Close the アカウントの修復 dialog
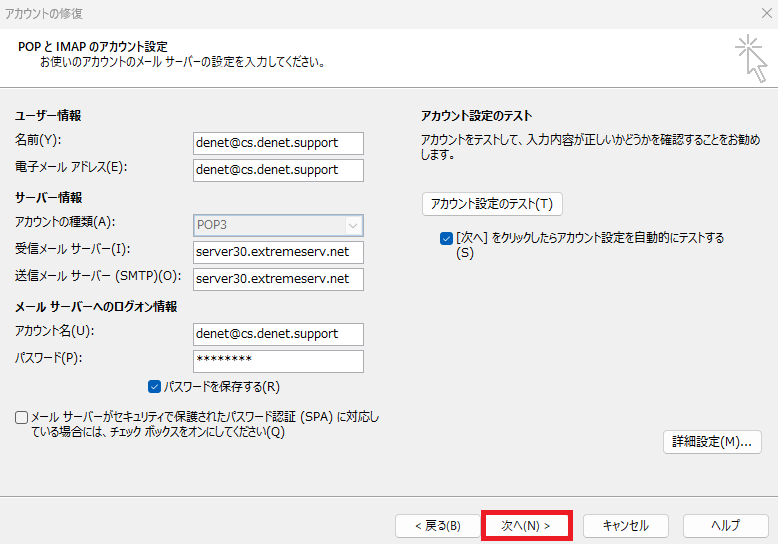Screen dimensions: 778x544 pos(767,13)
